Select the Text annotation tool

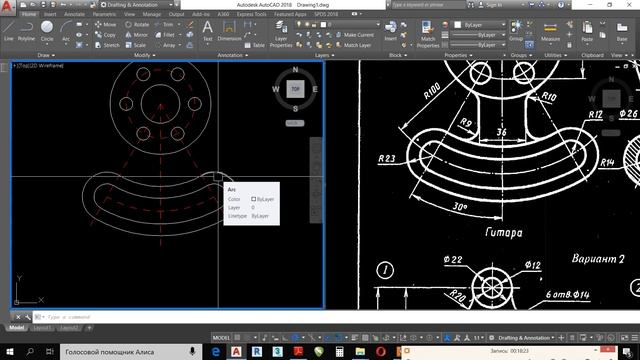[207, 31]
